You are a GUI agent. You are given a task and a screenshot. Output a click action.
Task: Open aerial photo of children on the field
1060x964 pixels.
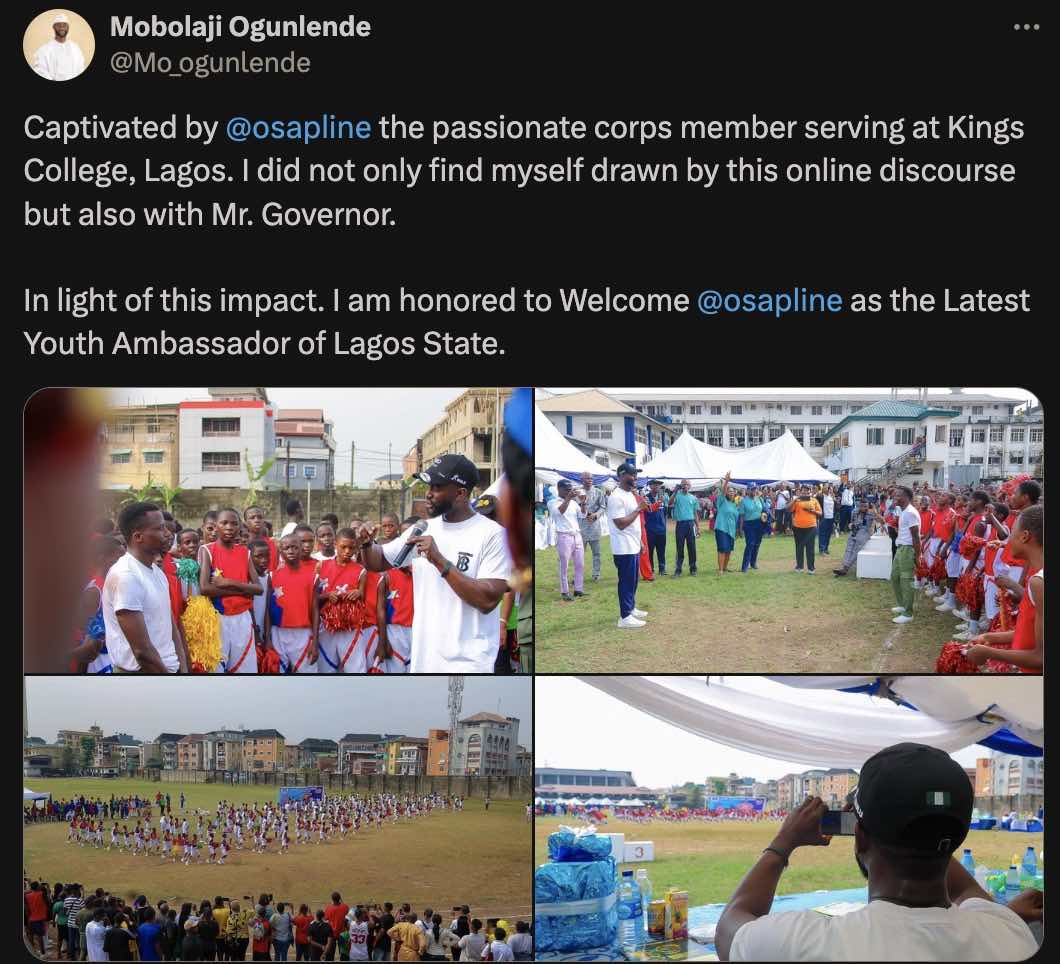[x=278, y=818]
